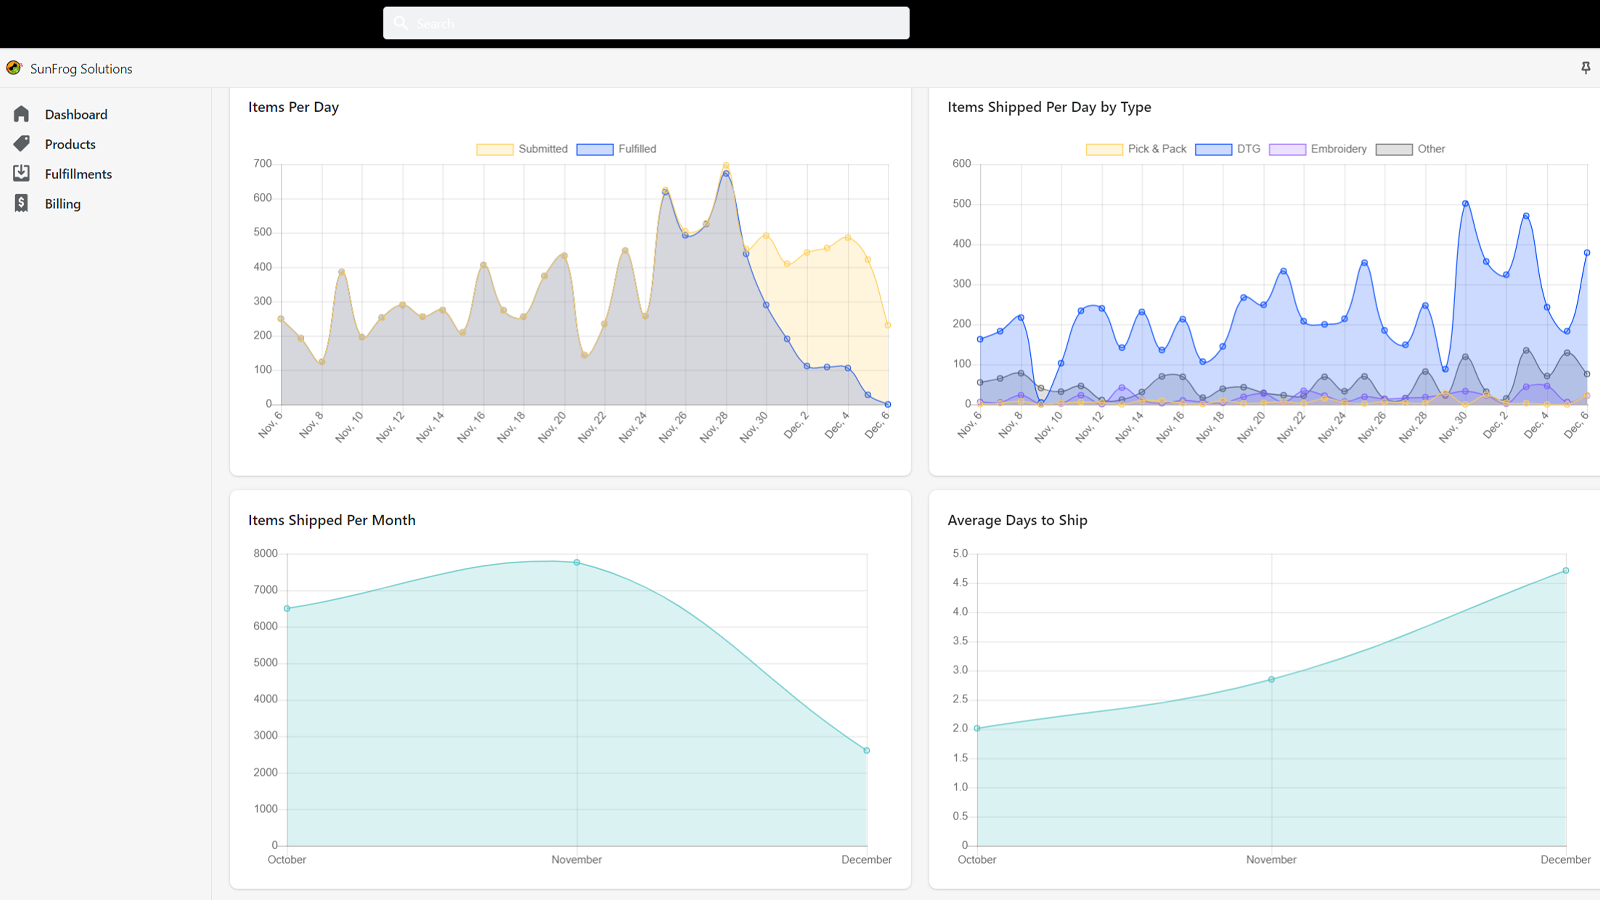This screenshot has height=900, width=1600.
Task: Select Products in the sidebar menu
Action: 69,143
